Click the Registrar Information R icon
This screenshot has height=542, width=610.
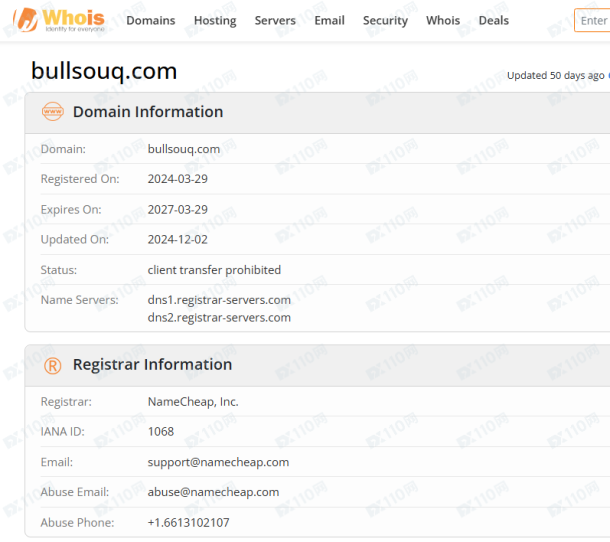[x=53, y=366]
